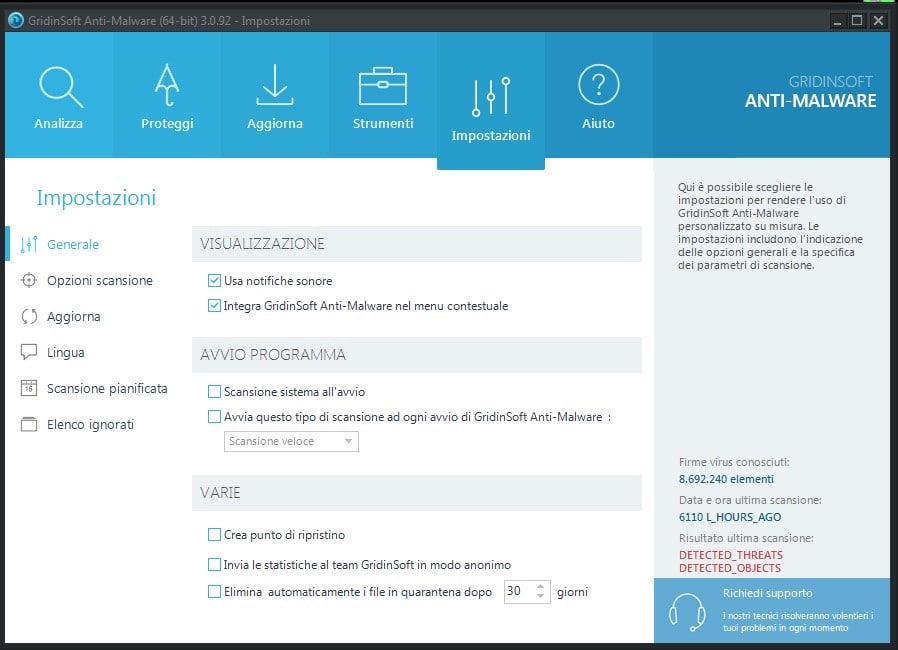Click the GridinSoft logo in title bar
This screenshot has height=650, width=898.
(x=16, y=21)
